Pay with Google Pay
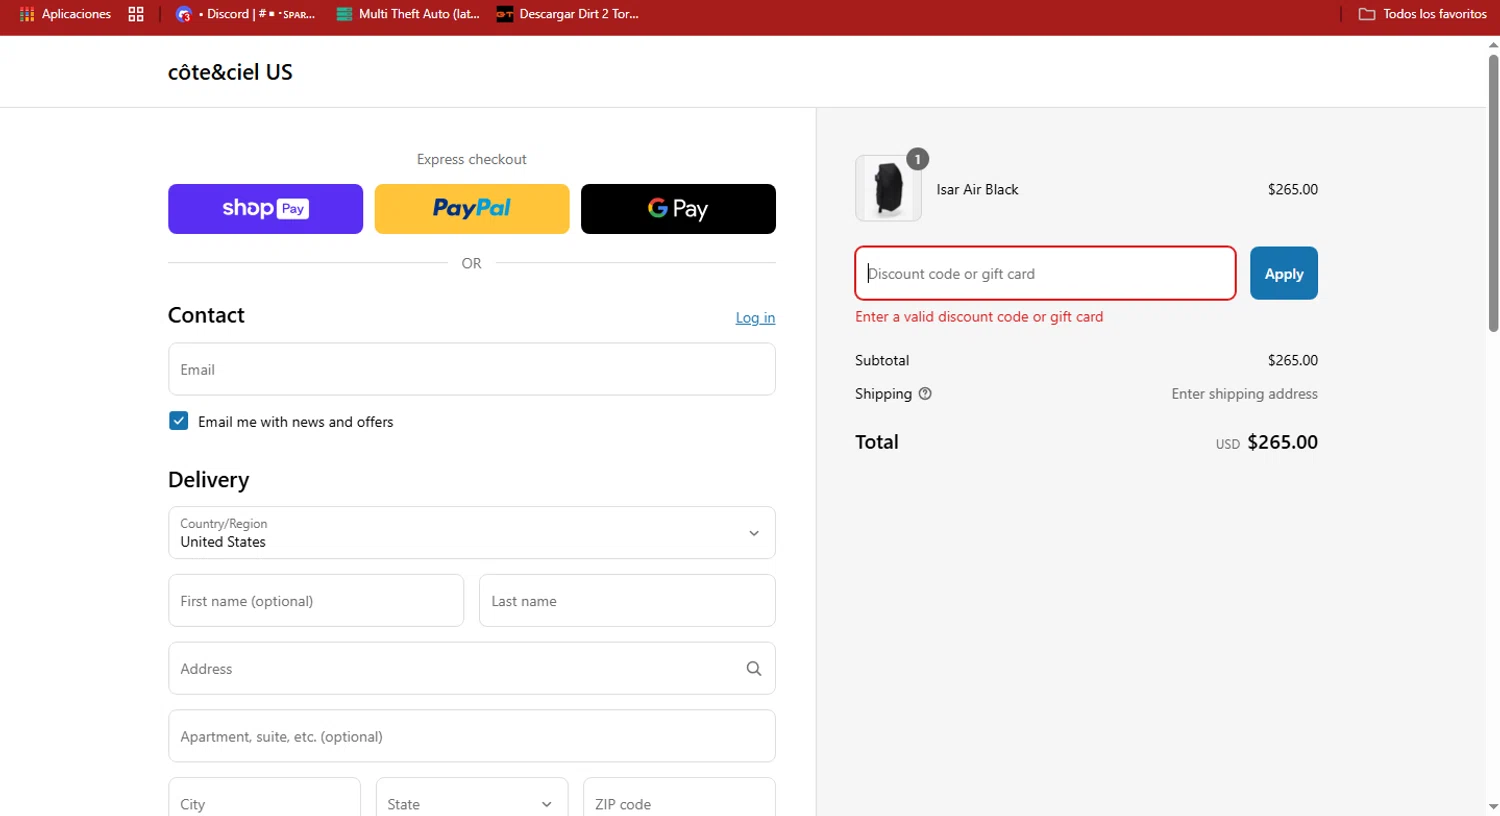1500x816 pixels. coord(678,209)
